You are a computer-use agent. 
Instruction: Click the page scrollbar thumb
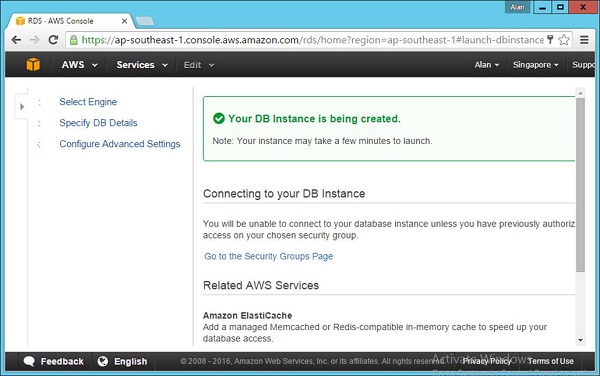click(x=580, y=185)
